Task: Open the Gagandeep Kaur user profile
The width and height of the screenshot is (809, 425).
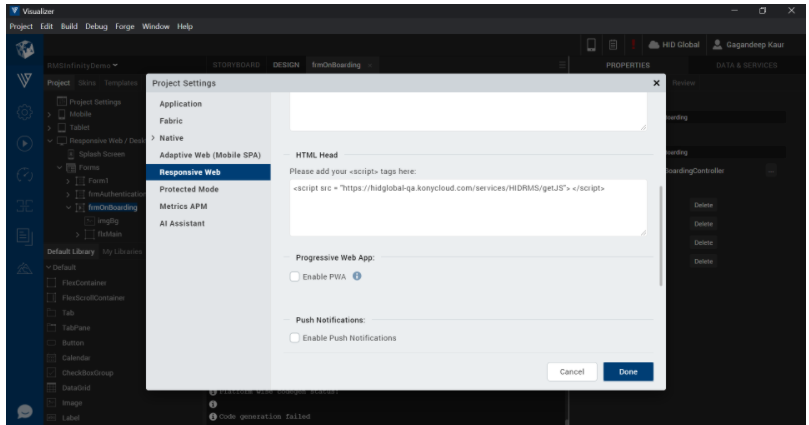Action: pyautogui.click(x=748, y=45)
